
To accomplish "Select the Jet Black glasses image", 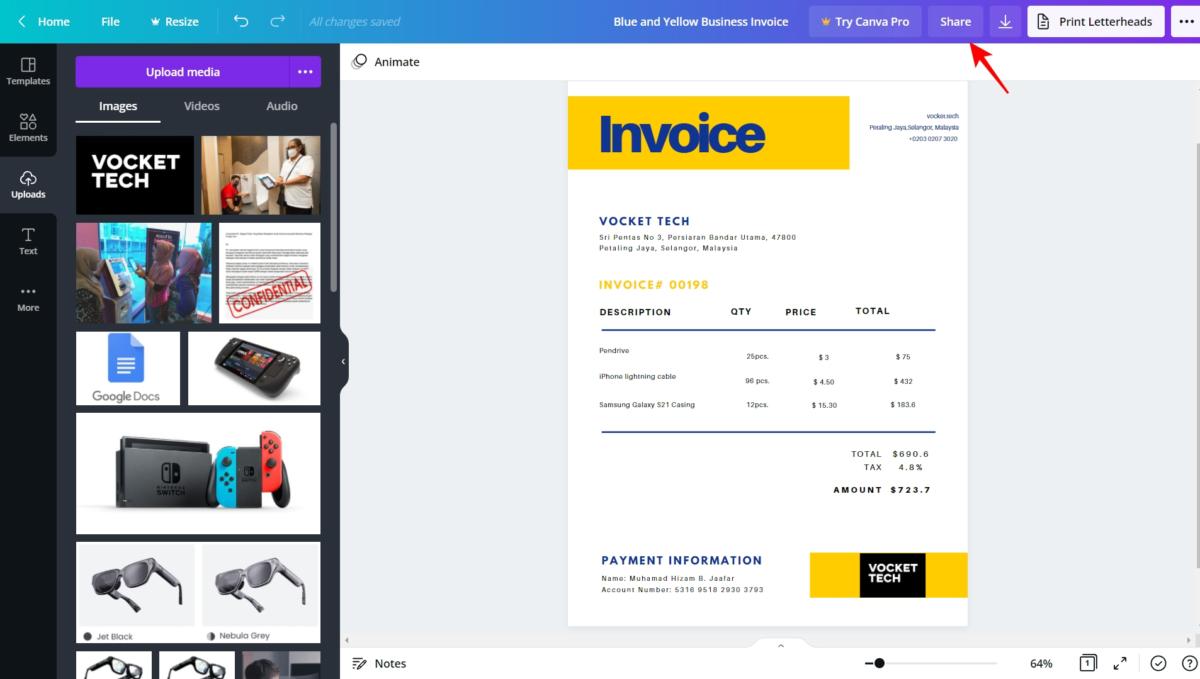I will point(135,592).
